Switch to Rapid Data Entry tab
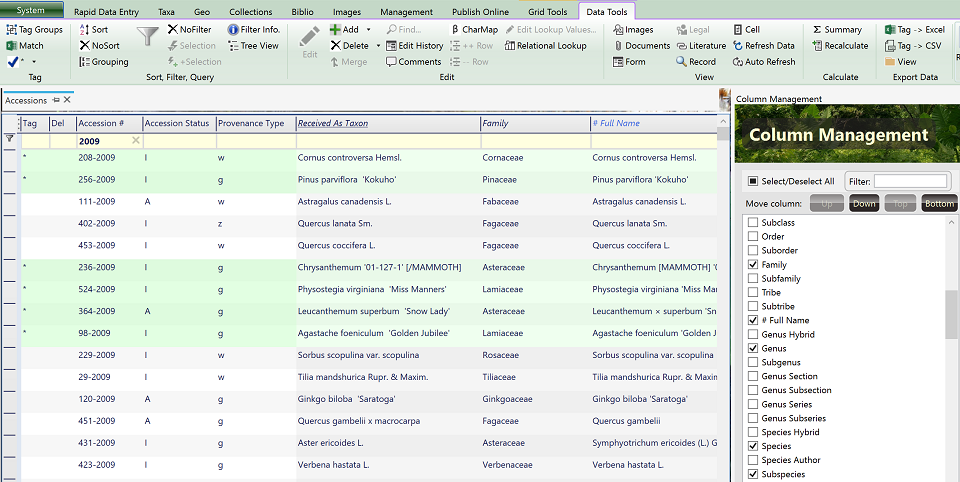This screenshot has width=960, height=482. [107, 12]
